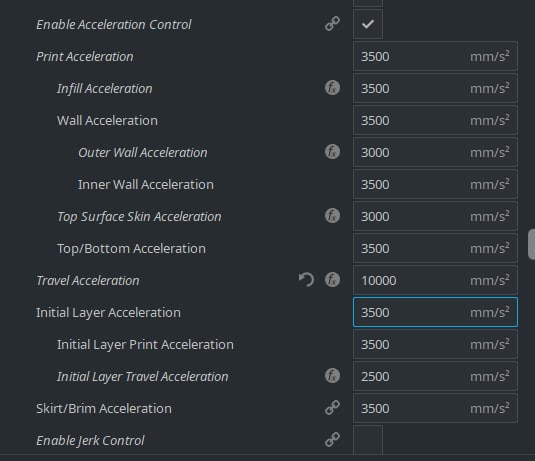Click the Top/Bottom Acceleration value box
This screenshot has width=535, height=461.
point(435,248)
